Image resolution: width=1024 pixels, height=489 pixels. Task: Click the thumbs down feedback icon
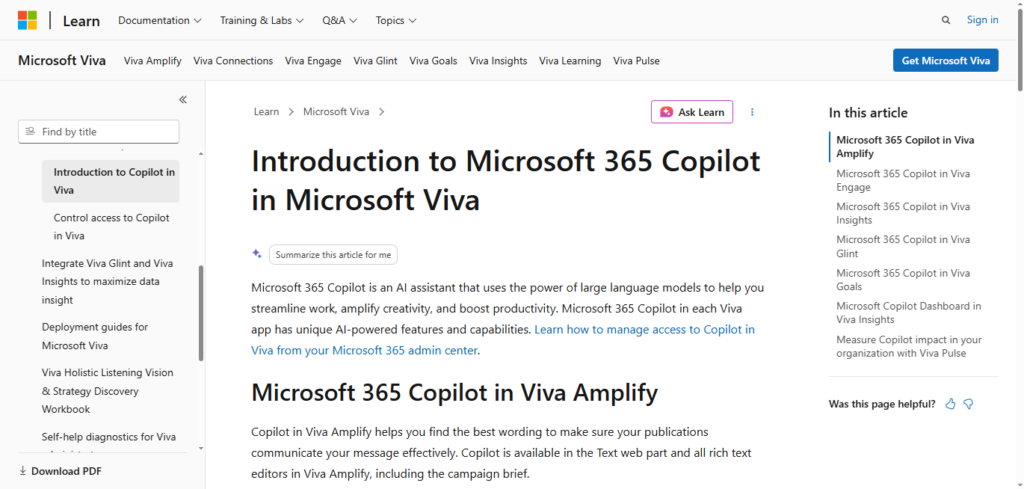pyautogui.click(x=968, y=404)
